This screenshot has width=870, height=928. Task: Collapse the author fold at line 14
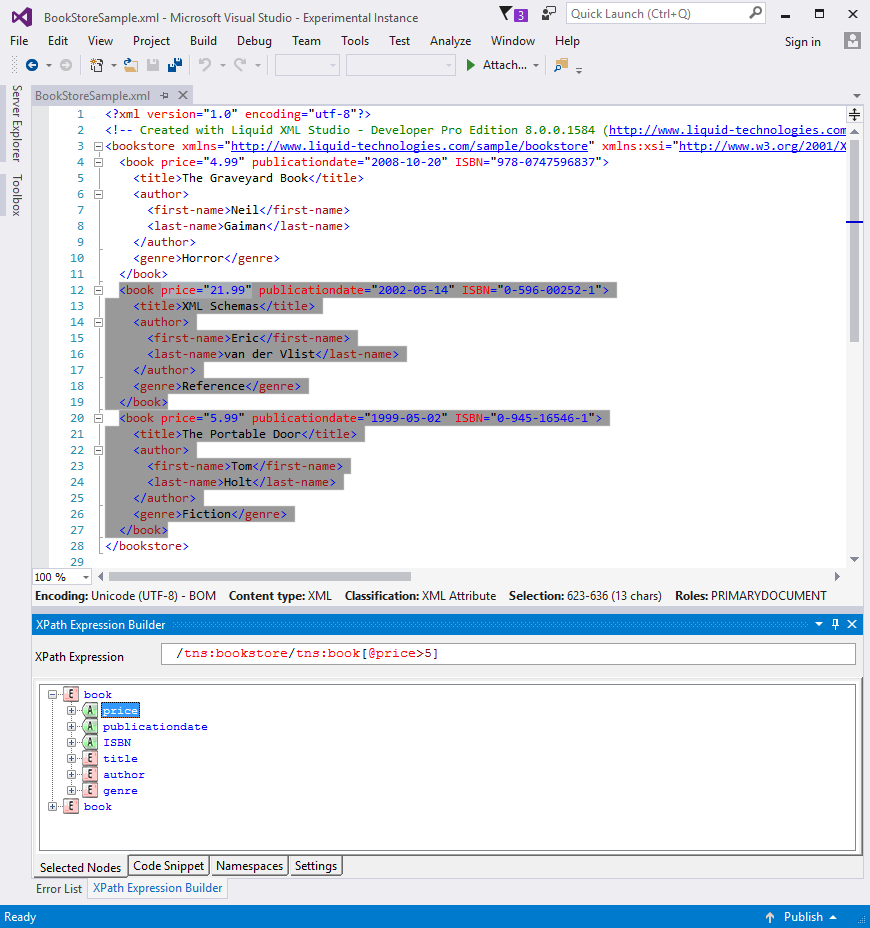(x=99, y=322)
